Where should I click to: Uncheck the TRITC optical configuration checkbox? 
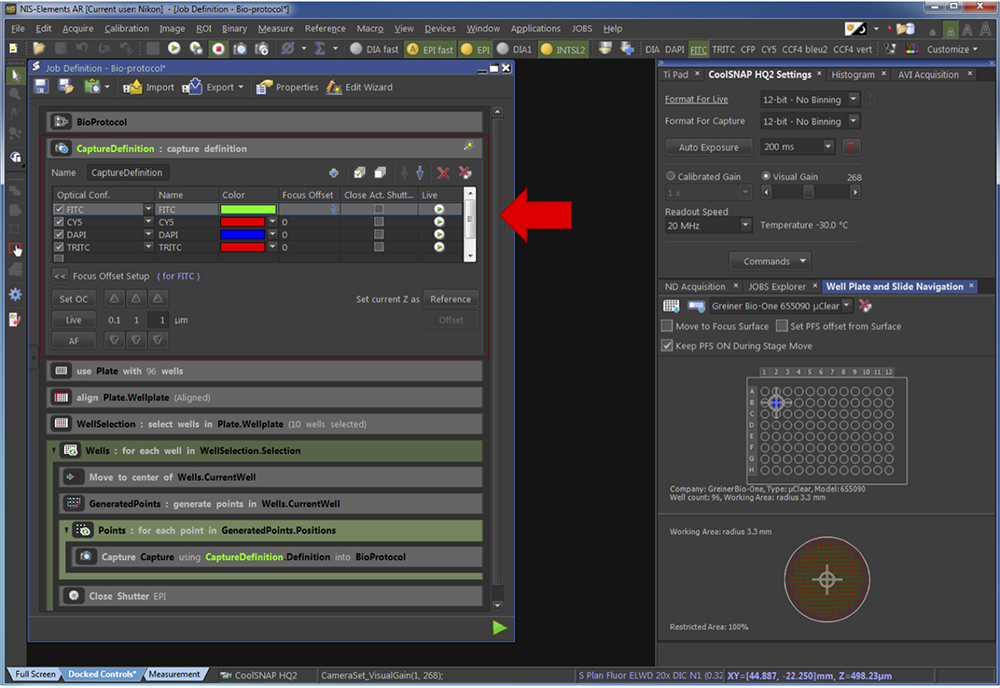[59, 247]
